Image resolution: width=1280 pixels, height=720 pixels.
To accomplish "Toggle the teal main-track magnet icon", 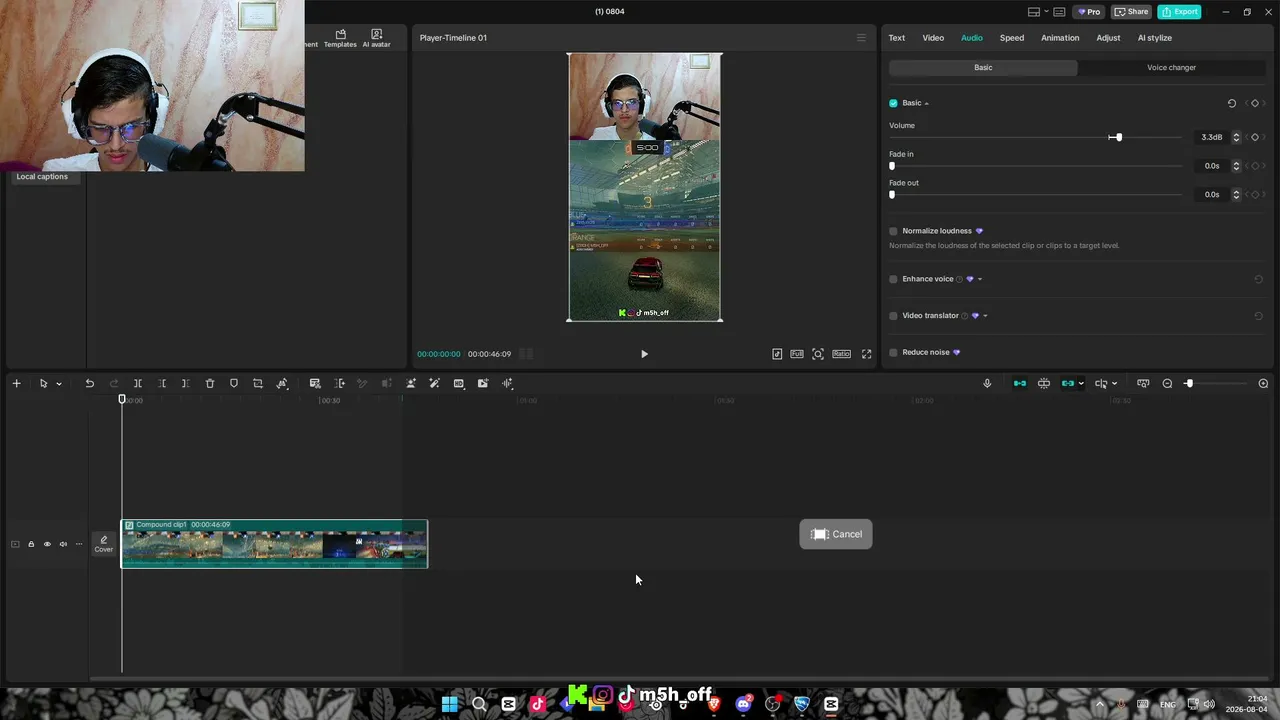I will tap(1020, 383).
